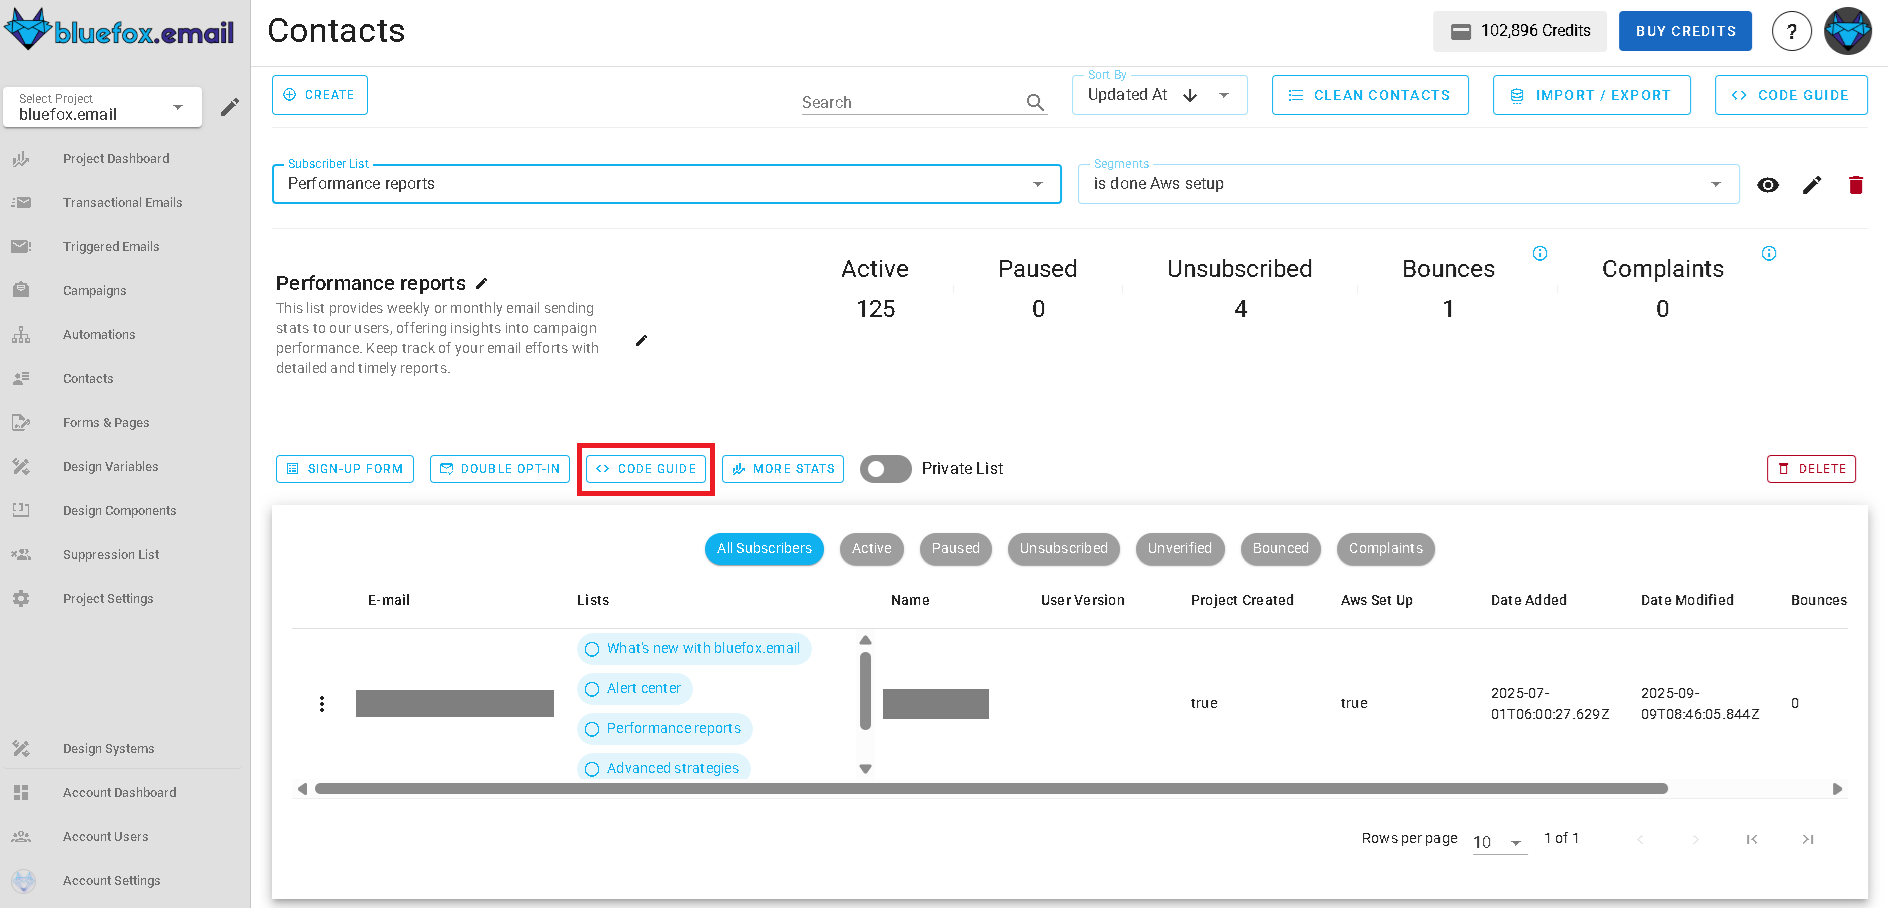Screen dimensions: 1888x908
Task: Open the help question mark icon
Action: [x=1791, y=31]
